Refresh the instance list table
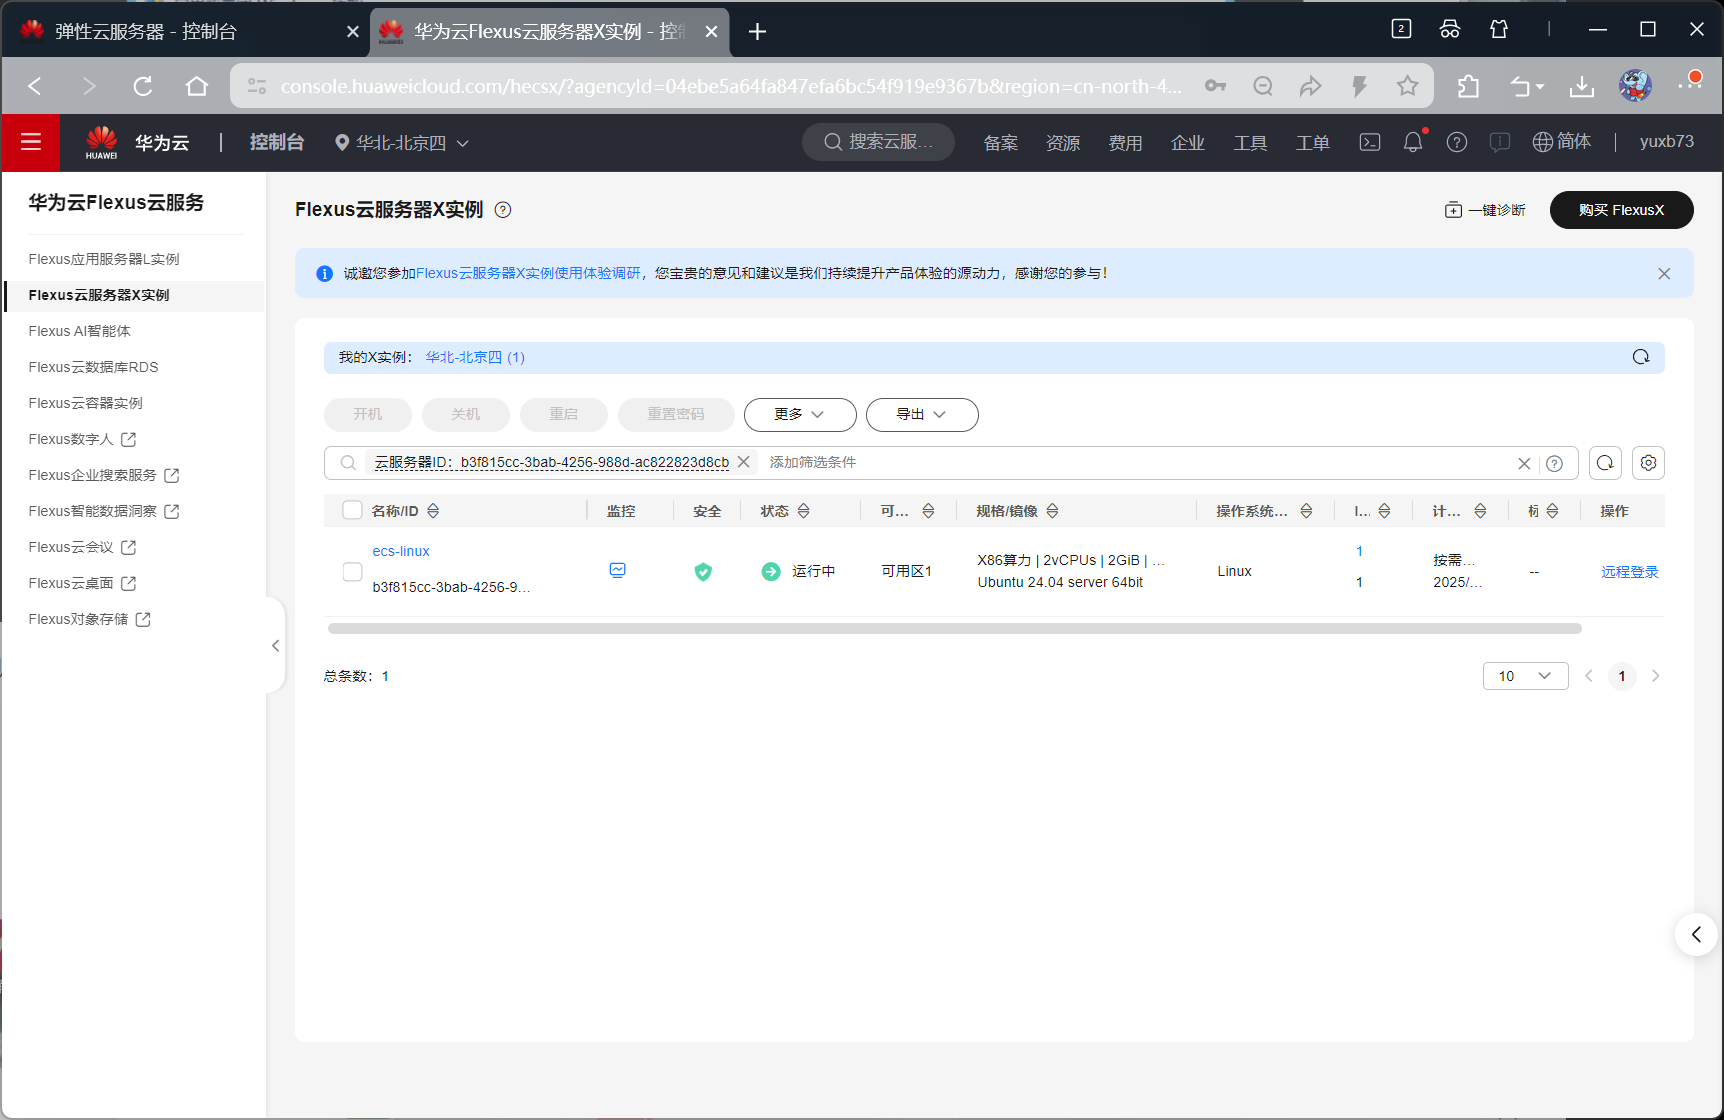The image size is (1724, 1120). (1605, 463)
